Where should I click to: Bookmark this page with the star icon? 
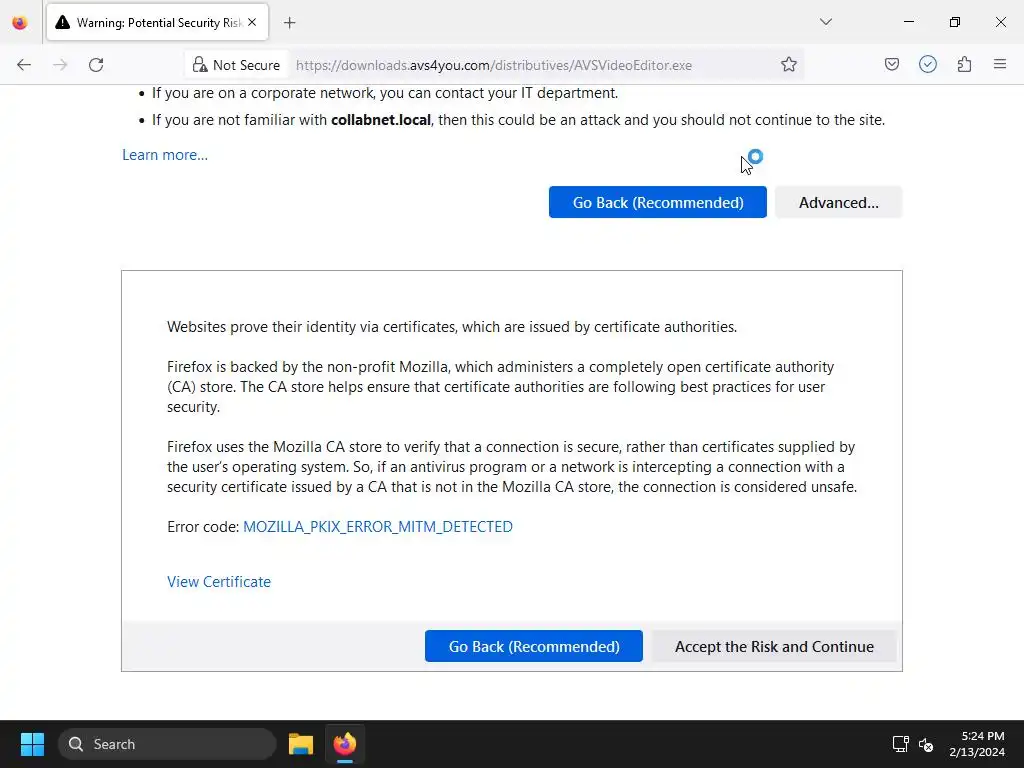pos(788,65)
